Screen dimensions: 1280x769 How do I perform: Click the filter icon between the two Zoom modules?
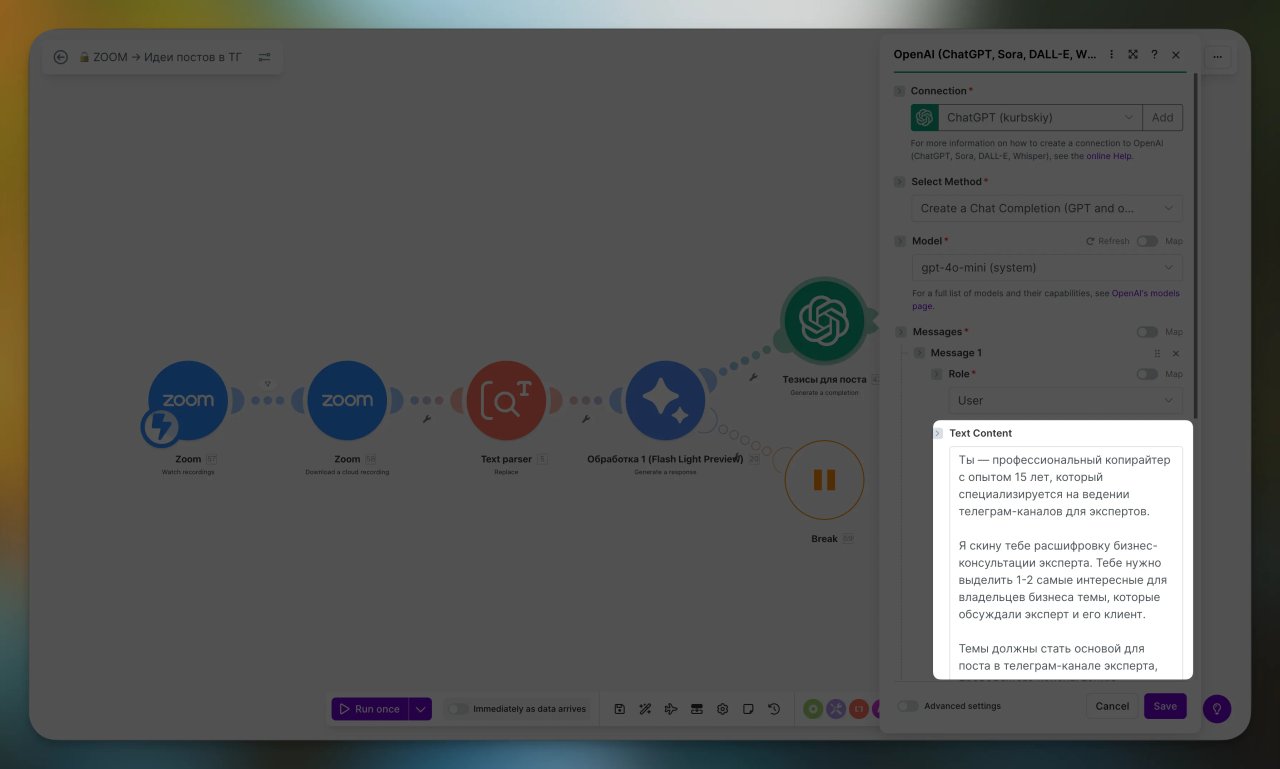coord(268,383)
